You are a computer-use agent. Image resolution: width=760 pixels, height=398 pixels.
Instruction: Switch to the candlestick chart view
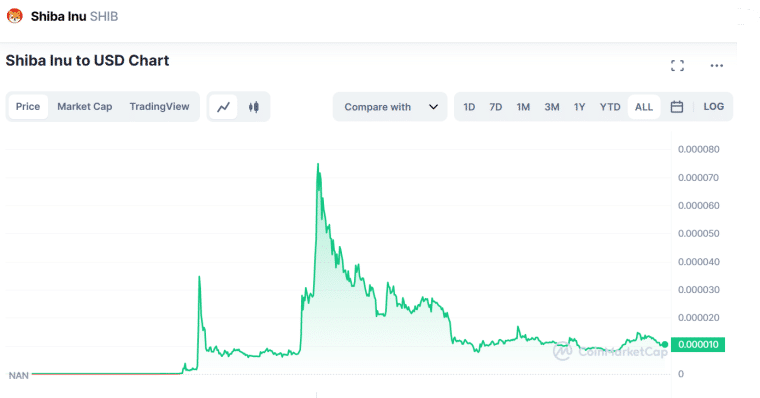click(x=253, y=107)
